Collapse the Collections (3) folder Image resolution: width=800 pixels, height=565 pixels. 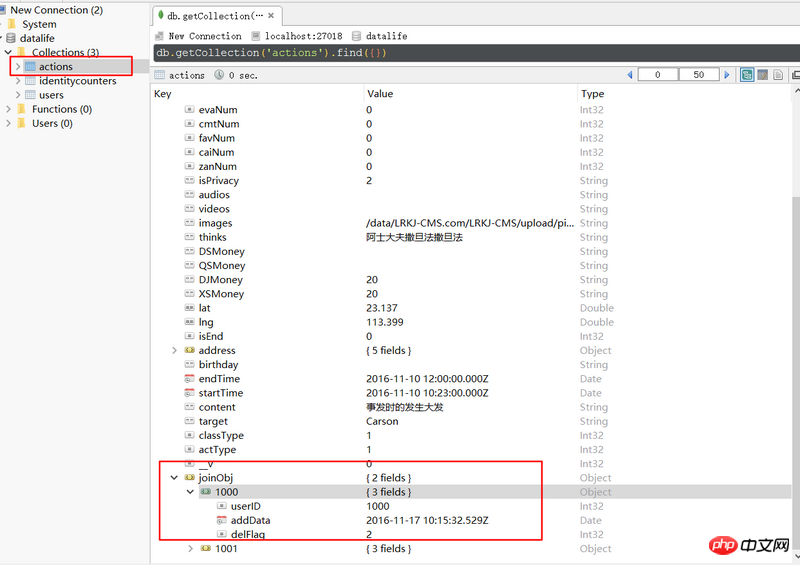9,52
